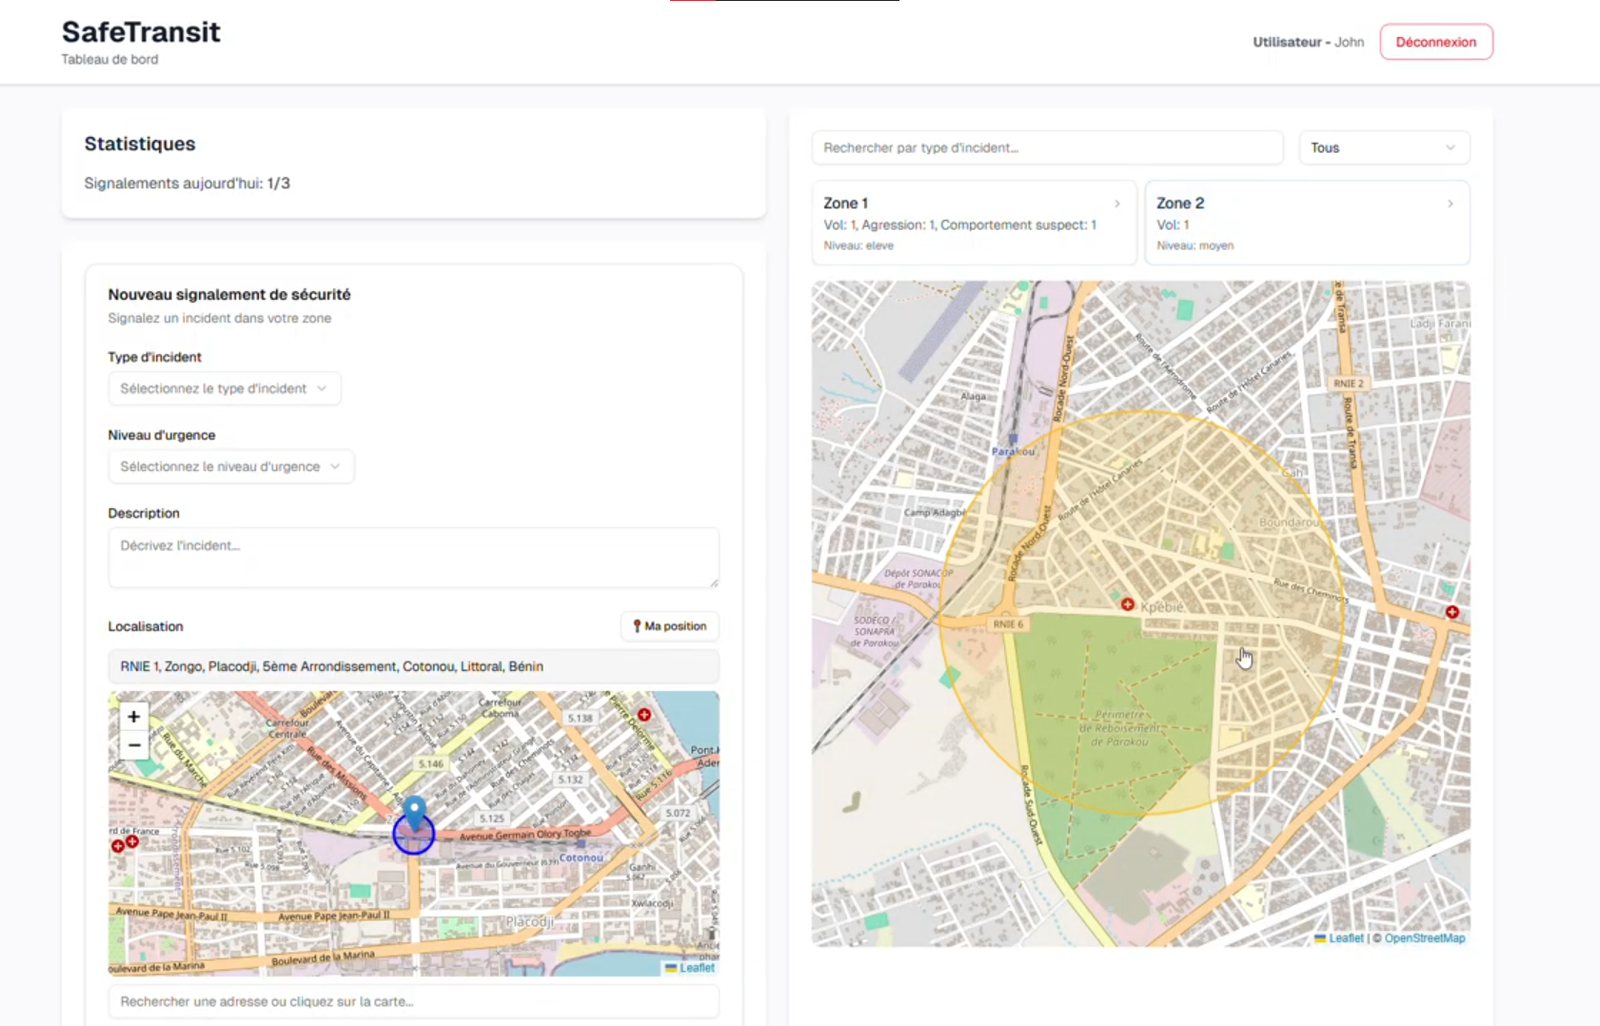Click into the Description text area
Image resolution: width=1600 pixels, height=1026 pixels.
click(x=413, y=557)
